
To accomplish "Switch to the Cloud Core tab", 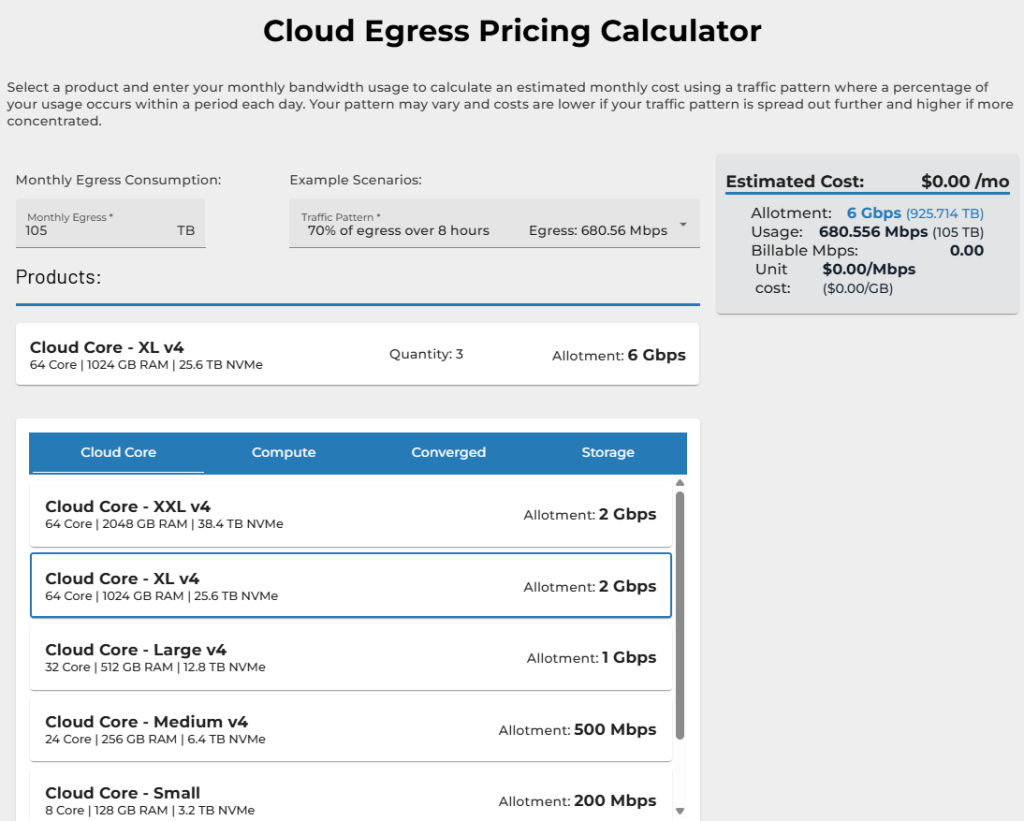I will pyautogui.click(x=118, y=452).
